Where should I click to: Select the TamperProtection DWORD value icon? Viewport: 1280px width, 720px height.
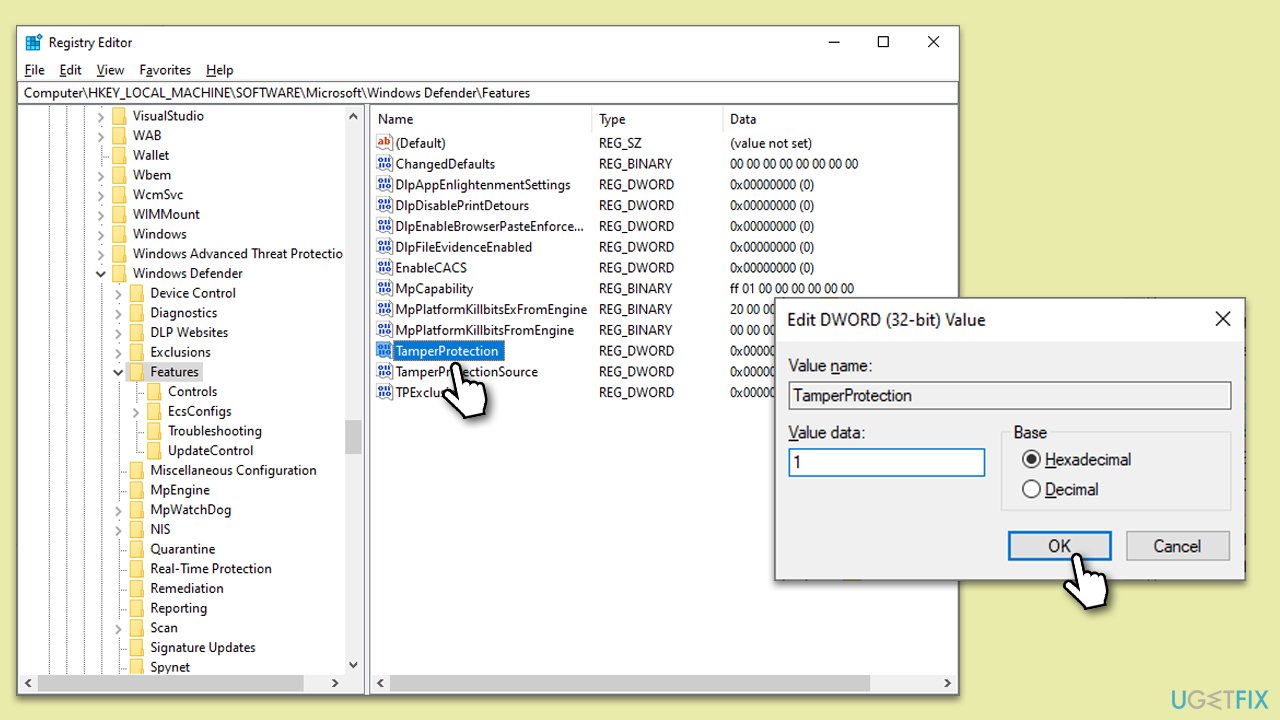click(x=384, y=351)
